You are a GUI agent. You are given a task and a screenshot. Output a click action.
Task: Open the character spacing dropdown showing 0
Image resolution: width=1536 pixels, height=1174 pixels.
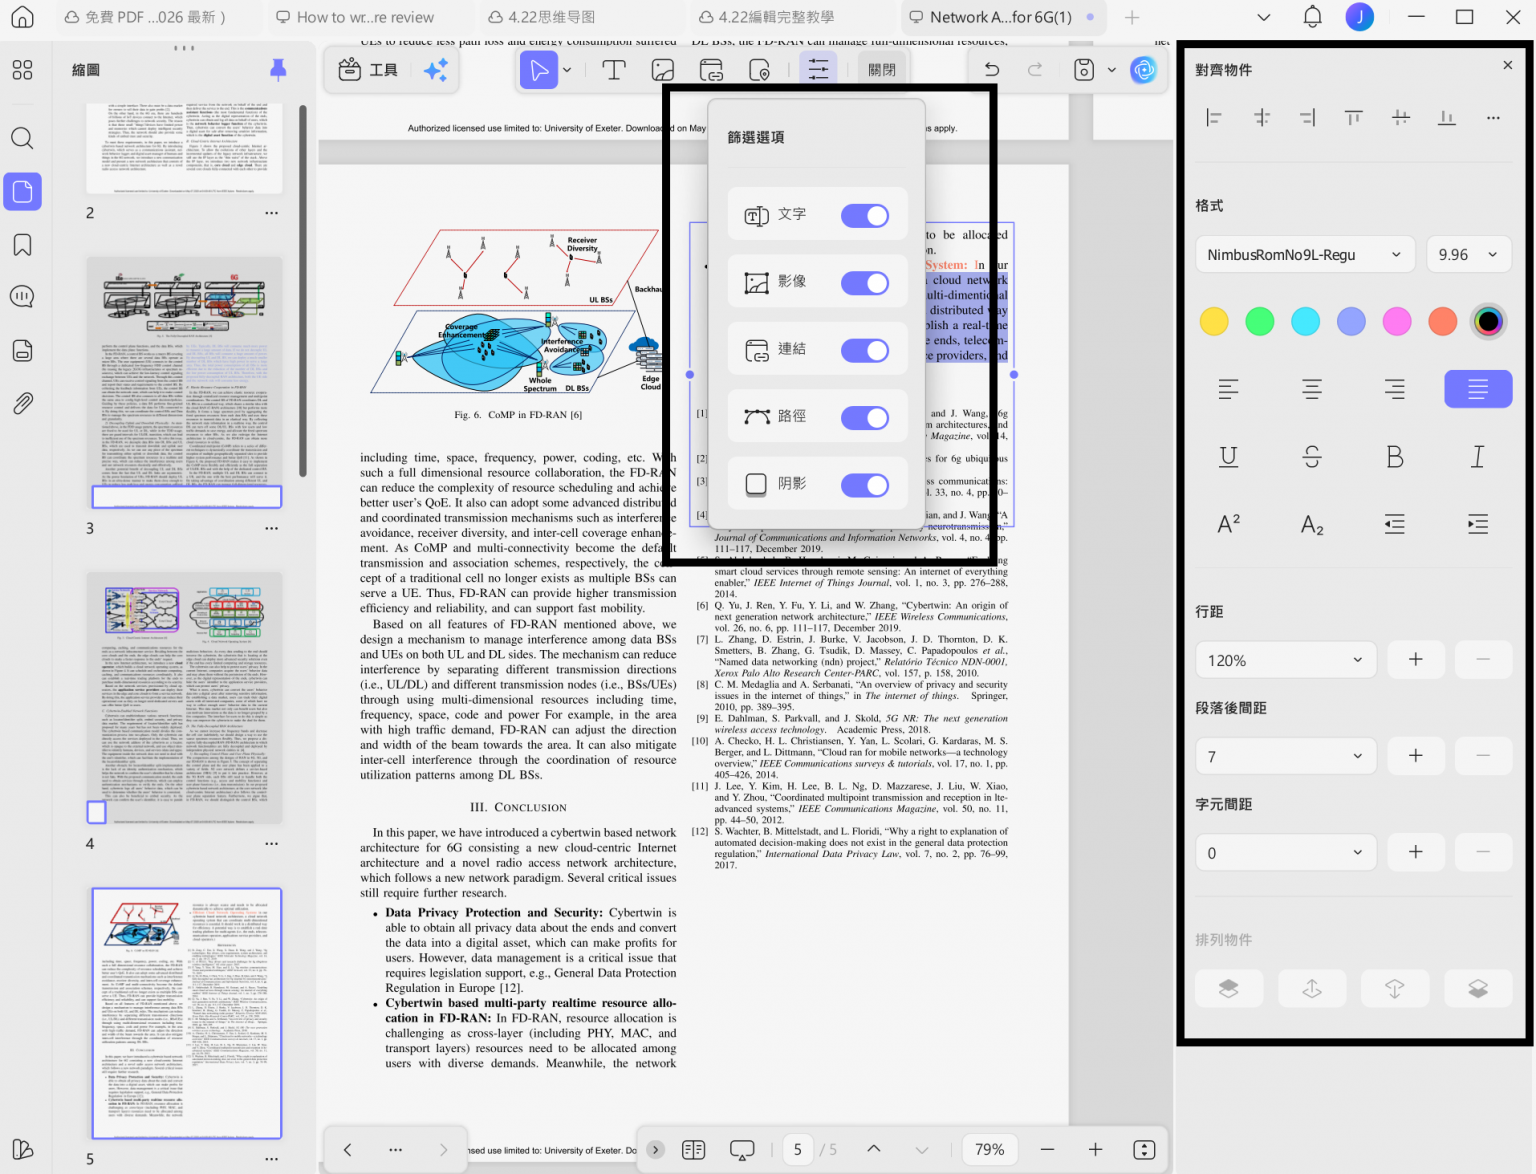pos(1286,853)
